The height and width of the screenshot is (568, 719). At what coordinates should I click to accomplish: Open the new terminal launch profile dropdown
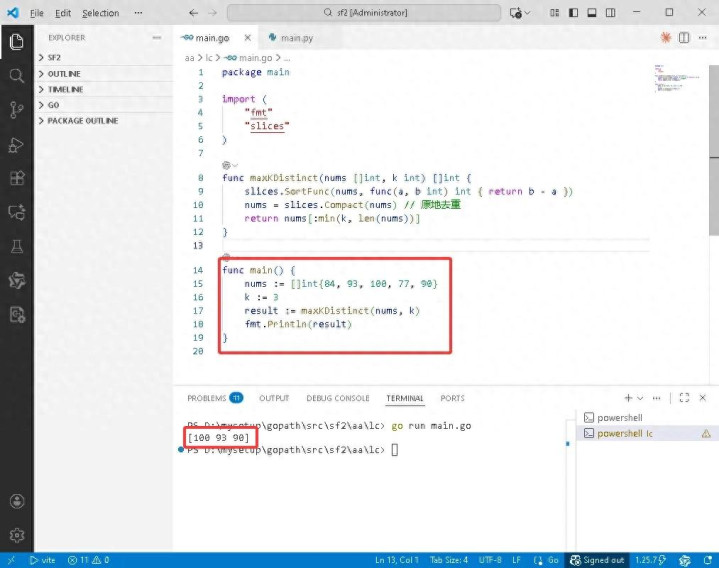point(642,398)
